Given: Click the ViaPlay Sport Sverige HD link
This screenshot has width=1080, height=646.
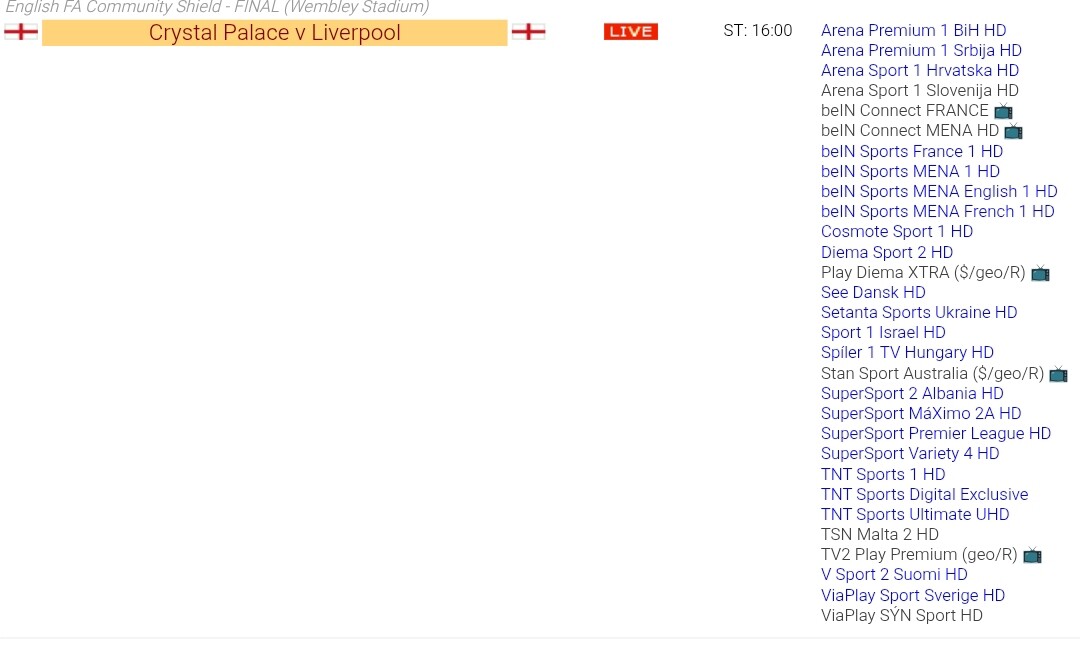Looking at the screenshot, I should (912, 595).
